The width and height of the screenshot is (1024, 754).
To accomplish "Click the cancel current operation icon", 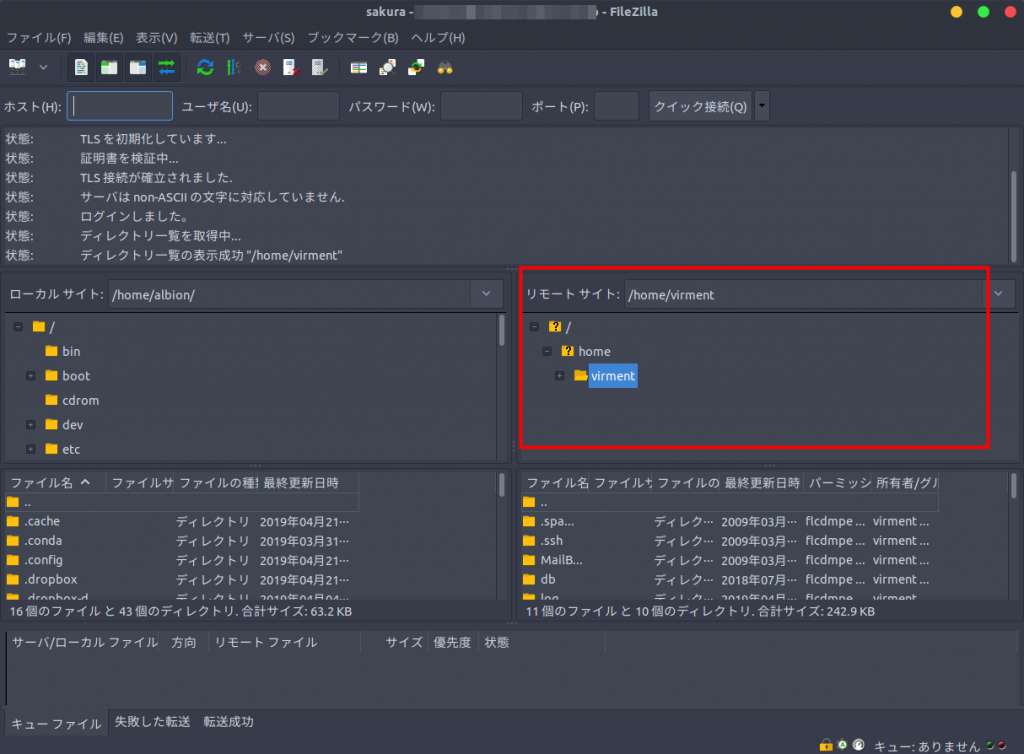I will click(x=262, y=67).
